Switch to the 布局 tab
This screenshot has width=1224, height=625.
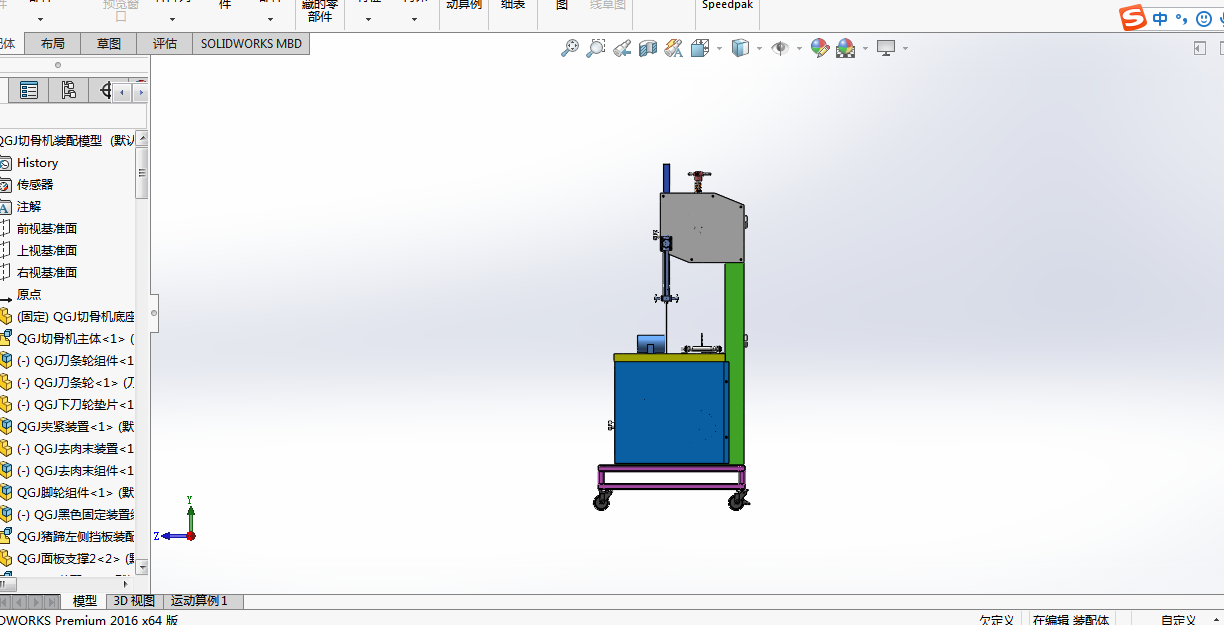52,44
